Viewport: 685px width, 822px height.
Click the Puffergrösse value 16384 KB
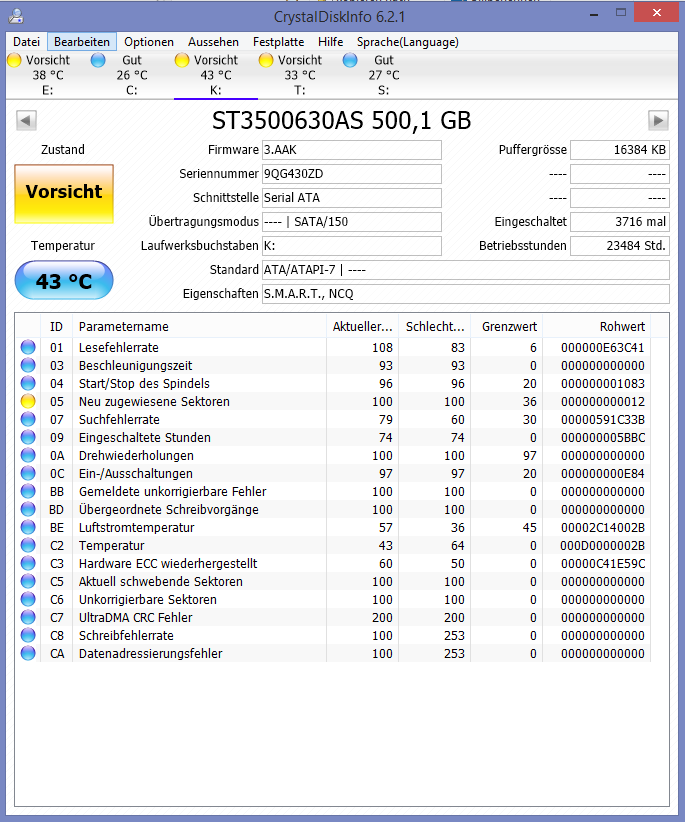620,150
